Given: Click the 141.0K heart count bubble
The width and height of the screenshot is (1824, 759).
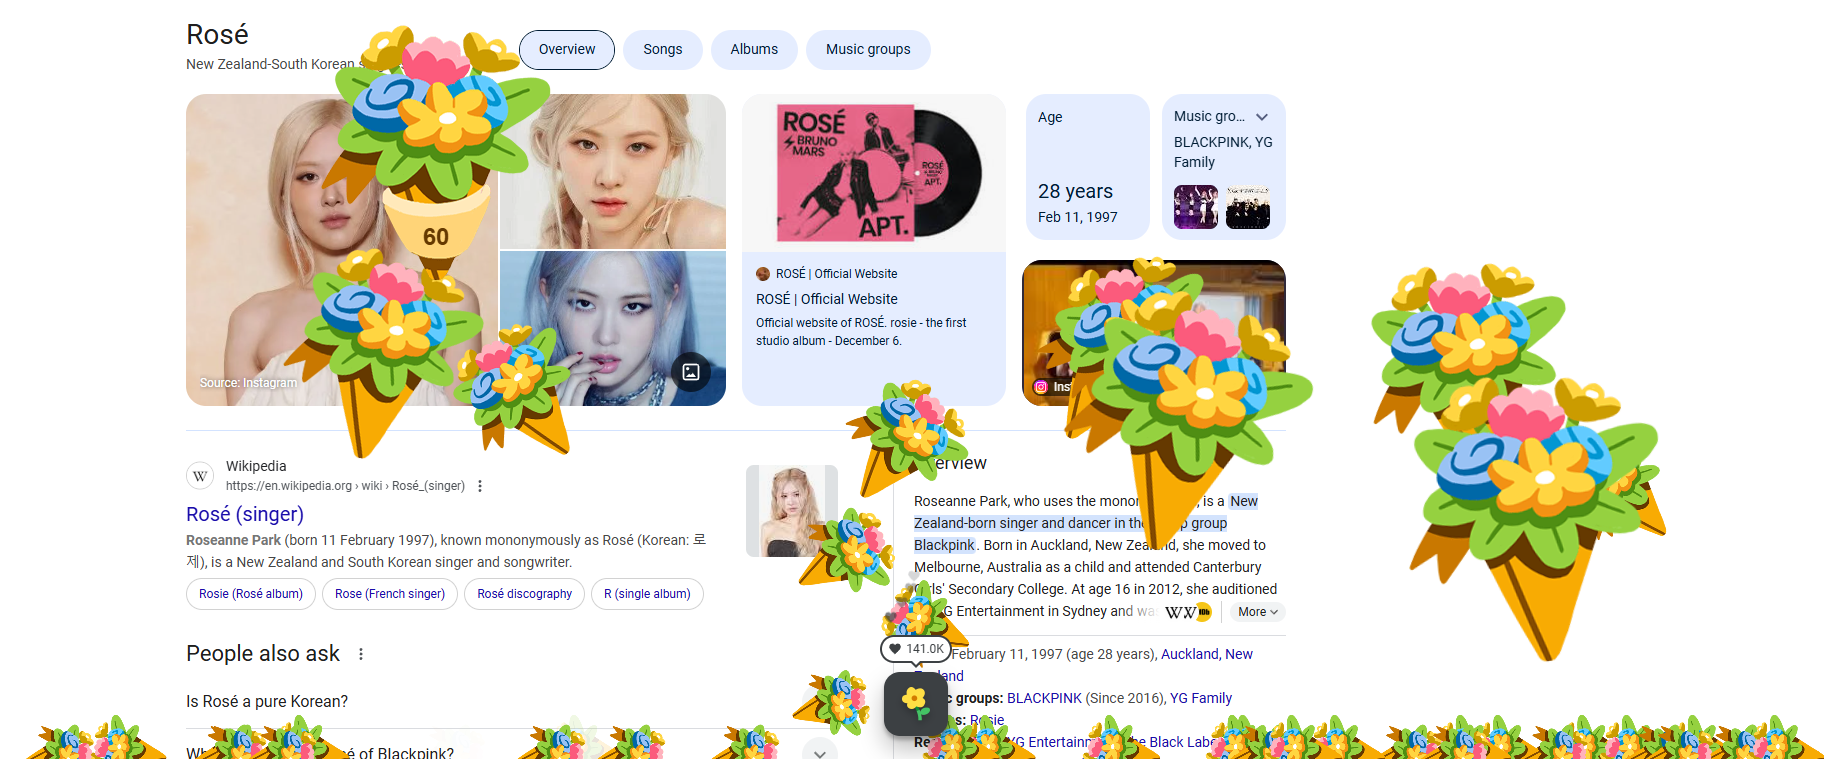Looking at the screenshot, I should (916, 649).
